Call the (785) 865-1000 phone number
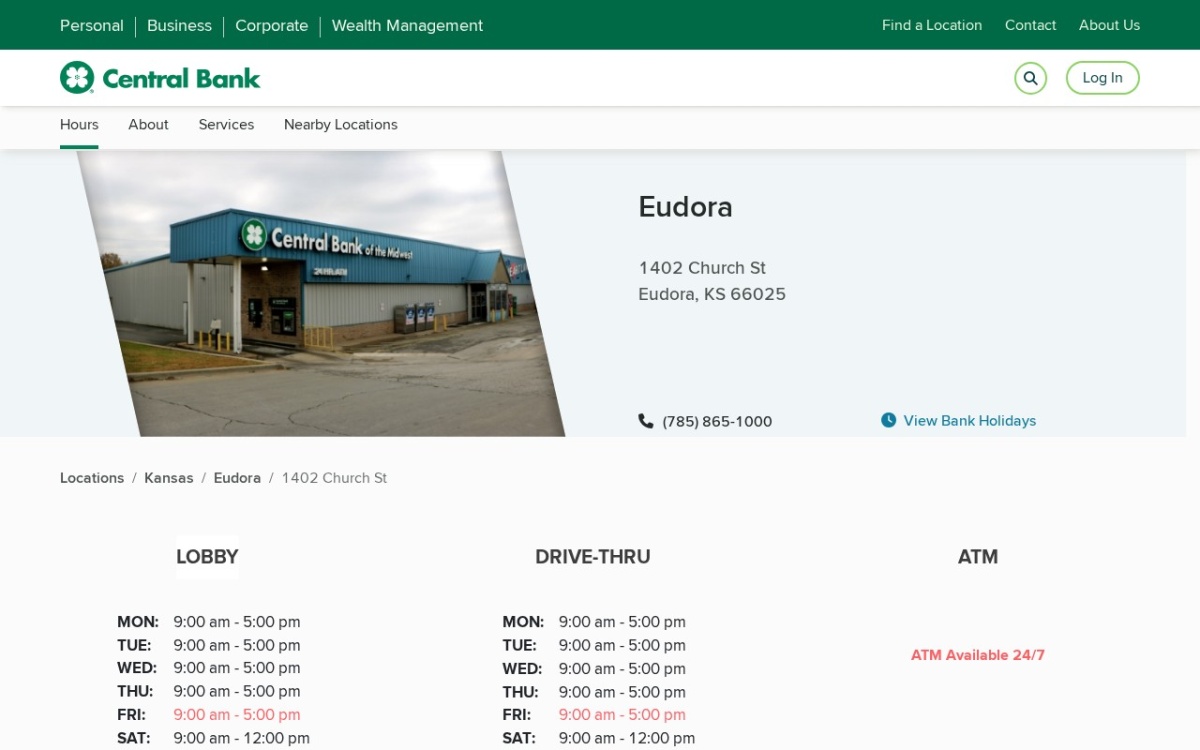1200x750 pixels. click(717, 422)
